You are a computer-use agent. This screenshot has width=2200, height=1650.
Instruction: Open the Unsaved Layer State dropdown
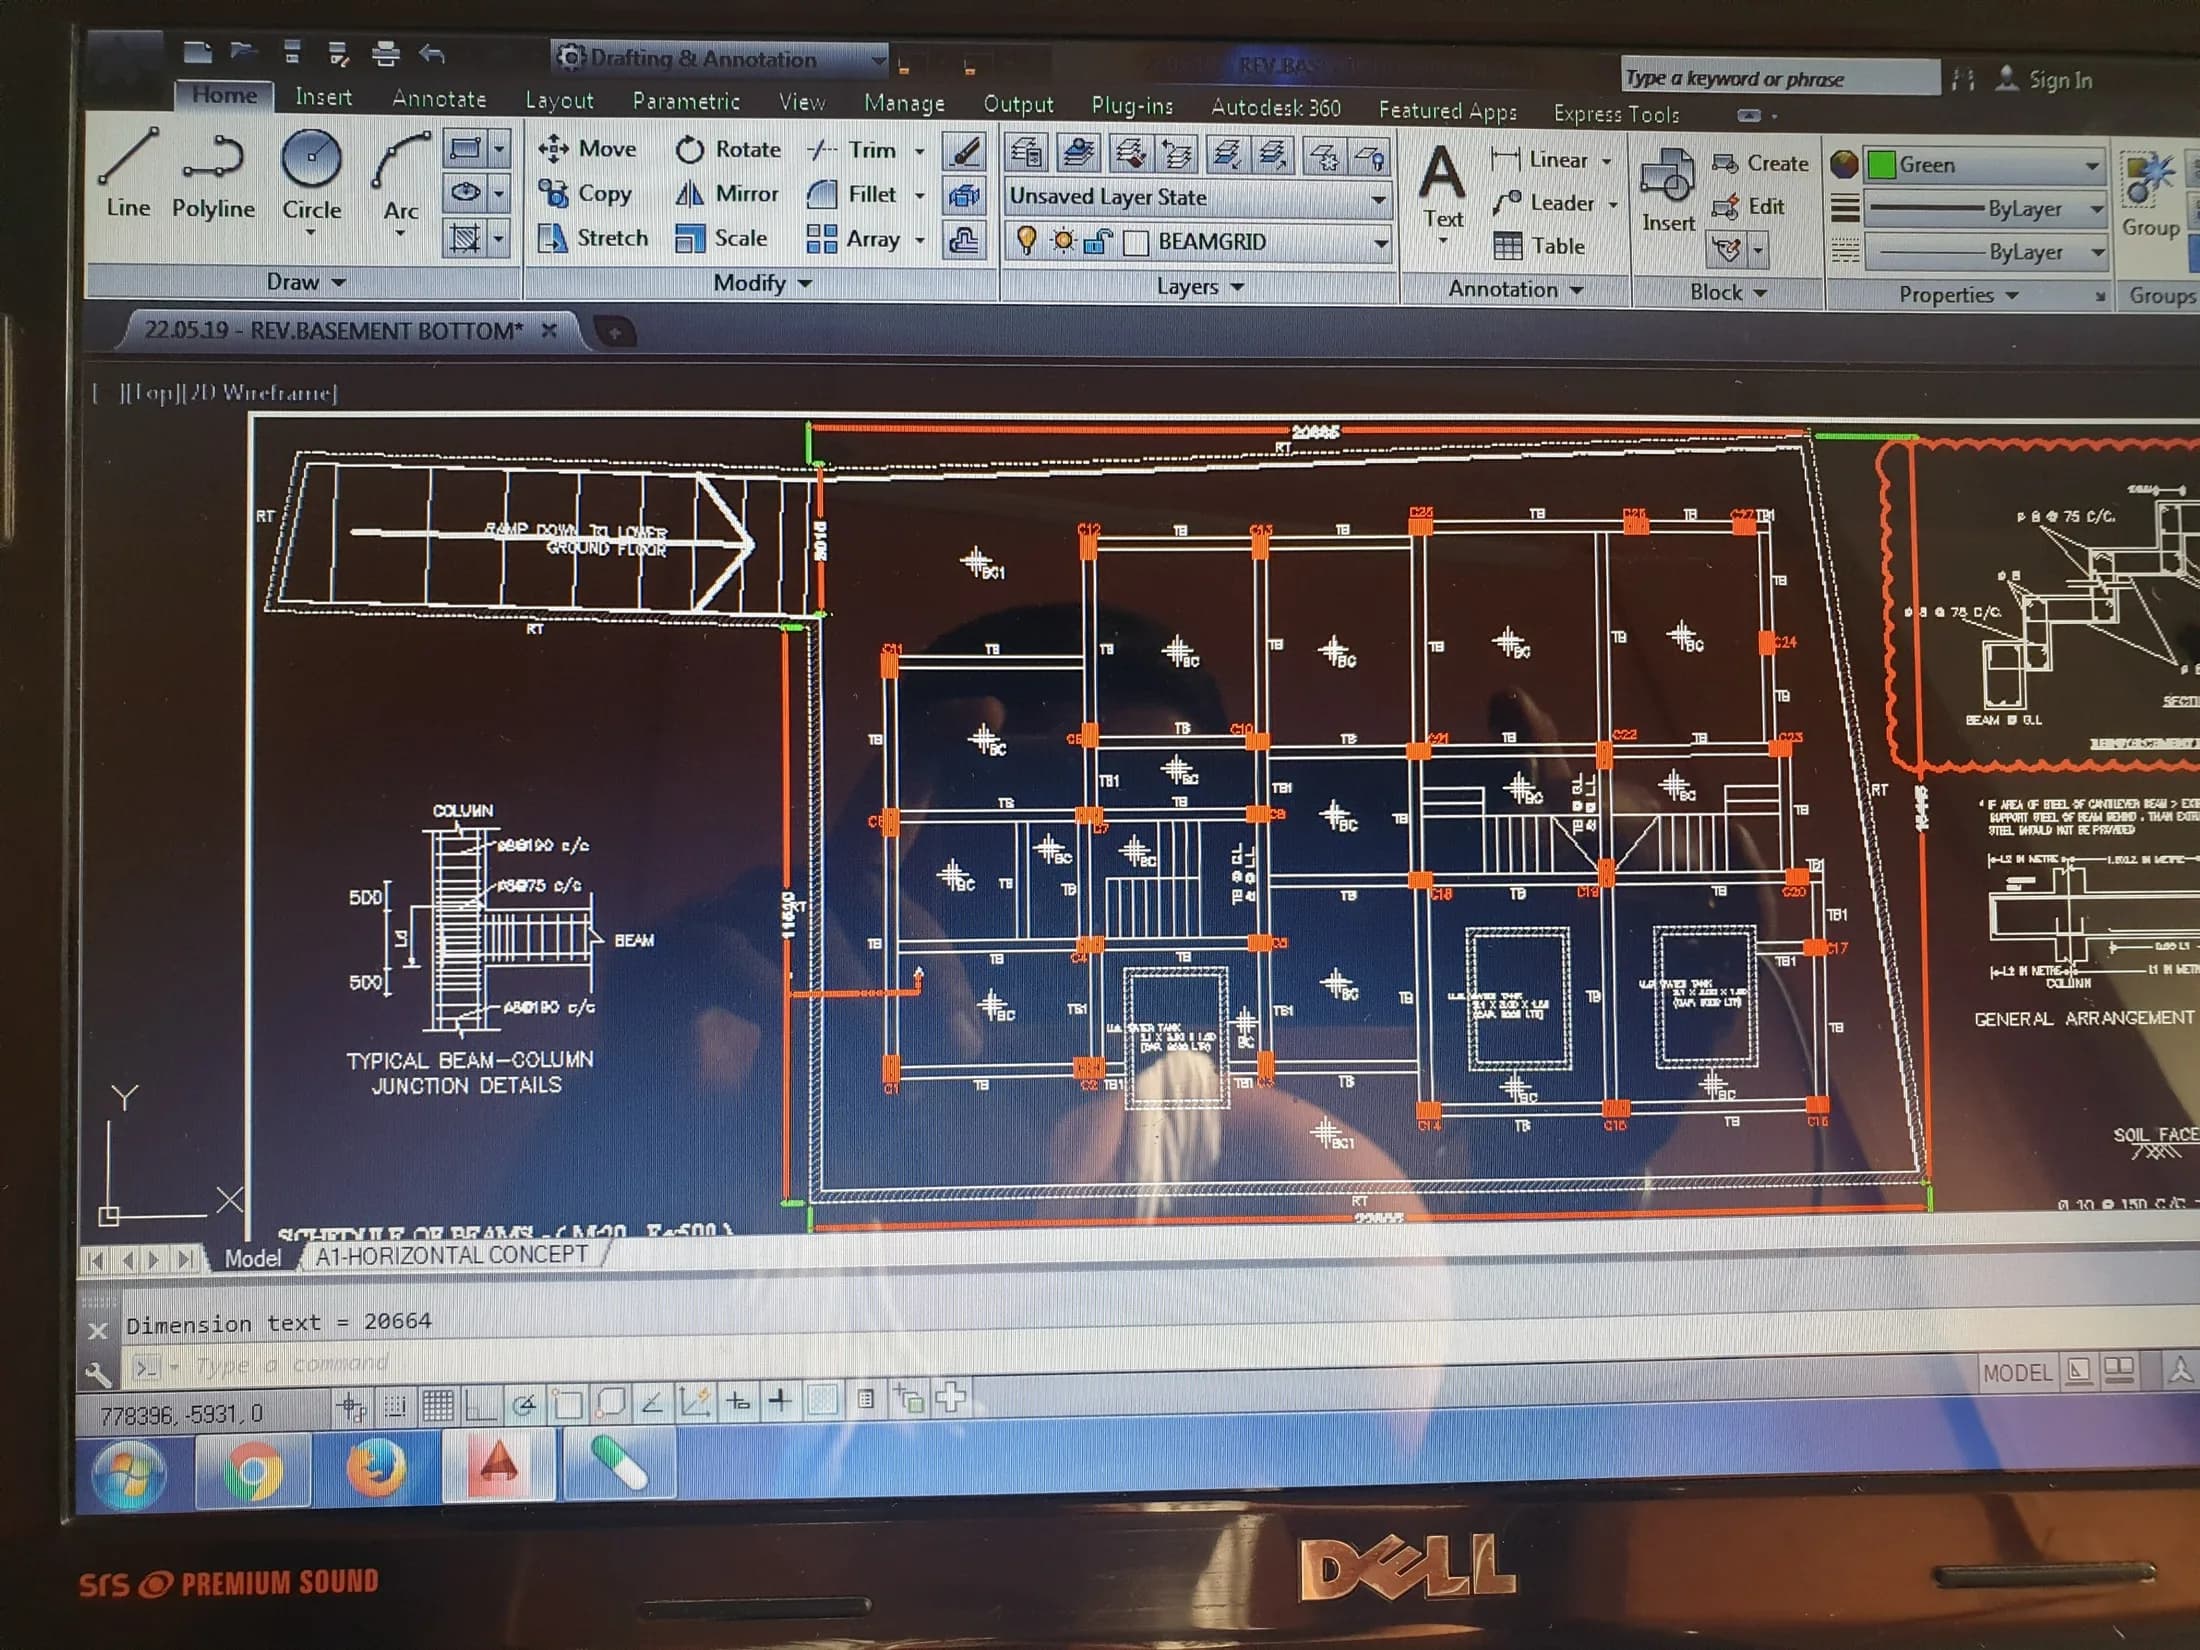coord(1198,198)
